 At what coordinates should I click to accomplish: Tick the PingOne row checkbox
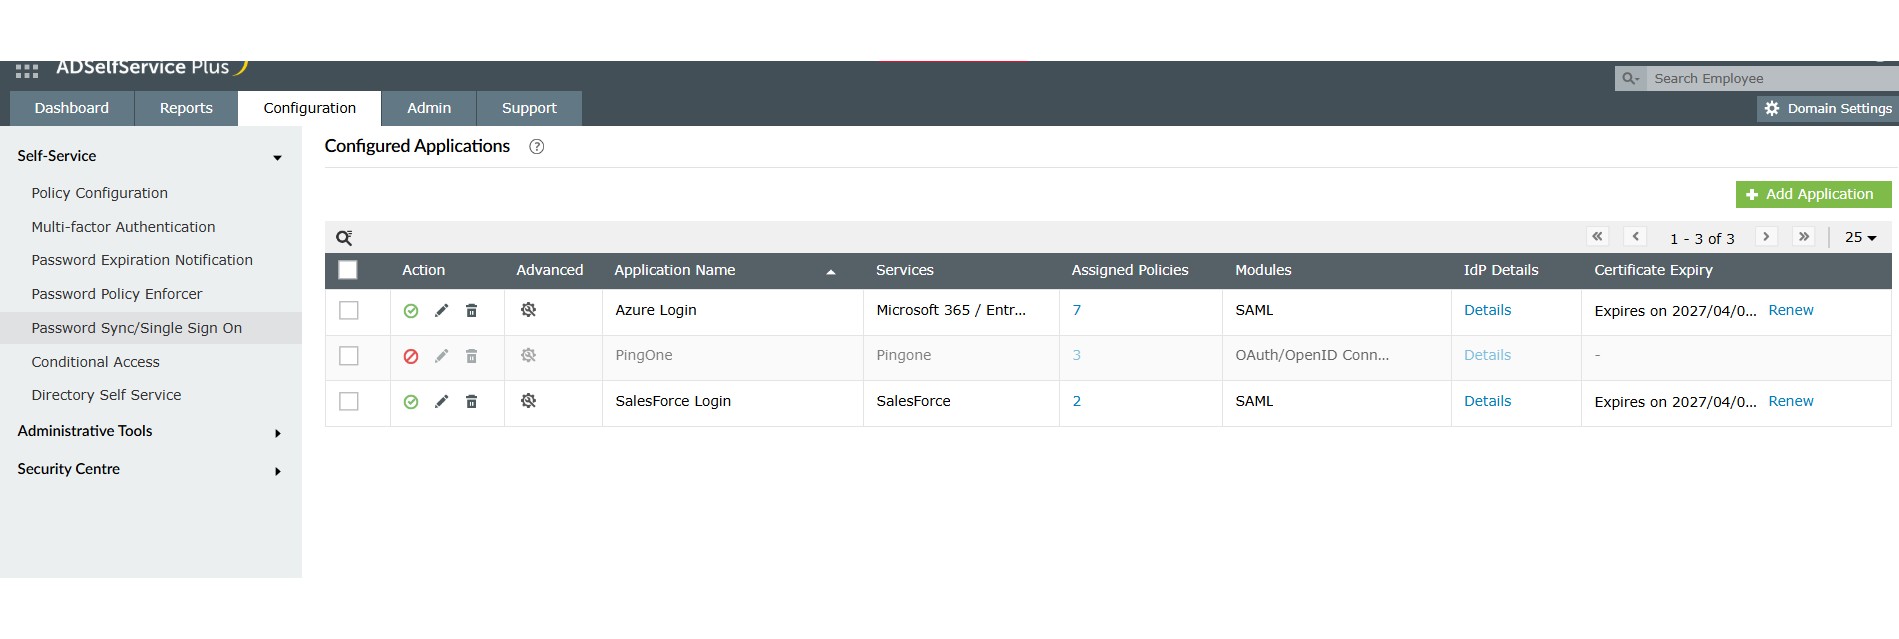[349, 356]
